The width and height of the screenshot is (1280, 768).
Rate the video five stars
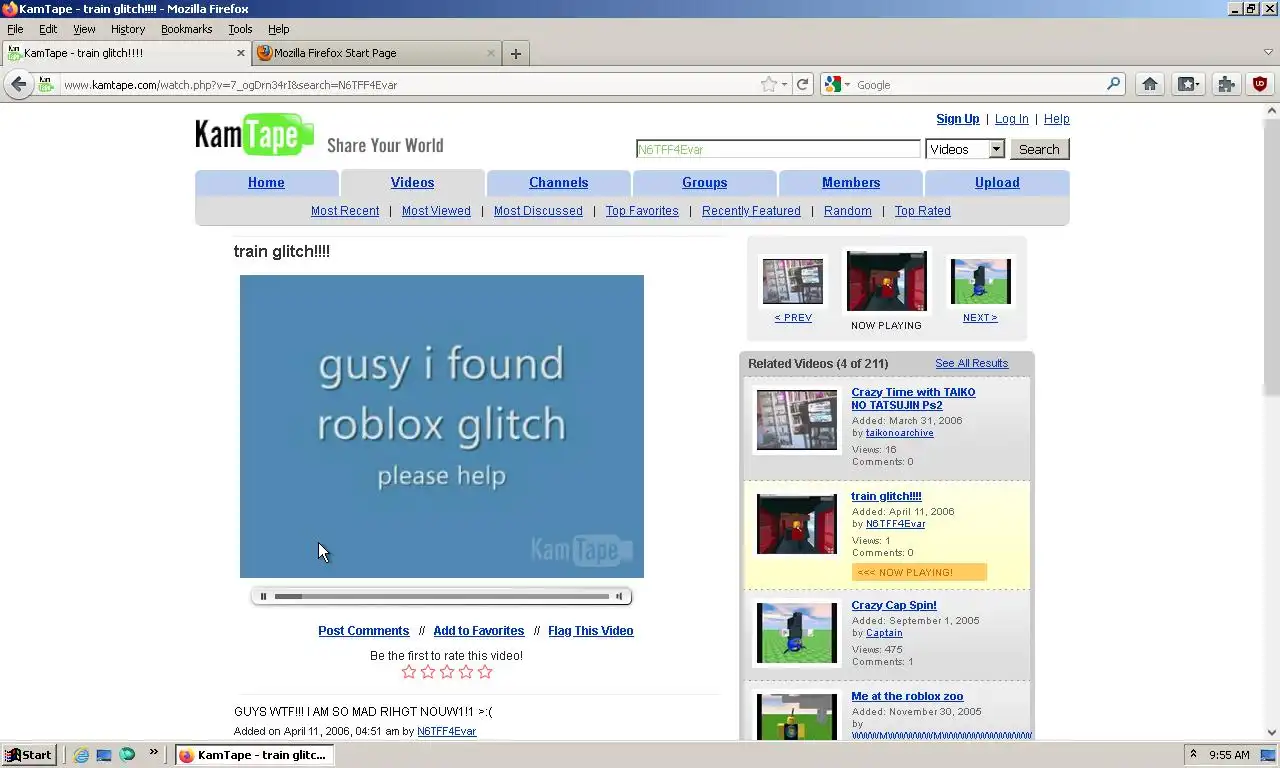[485, 672]
